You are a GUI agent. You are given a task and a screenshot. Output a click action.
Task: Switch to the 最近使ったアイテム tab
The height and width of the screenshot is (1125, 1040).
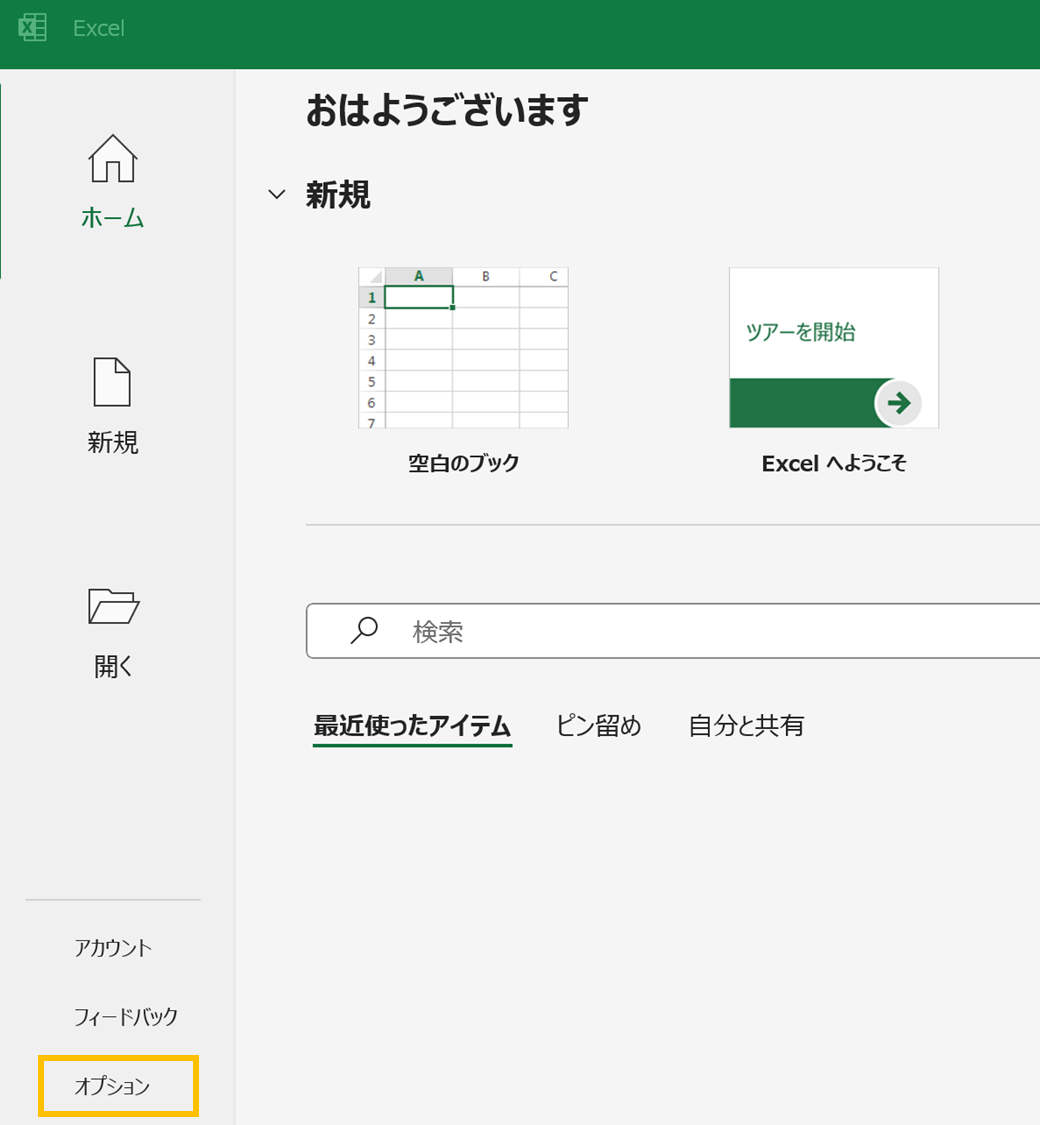click(x=412, y=726)
